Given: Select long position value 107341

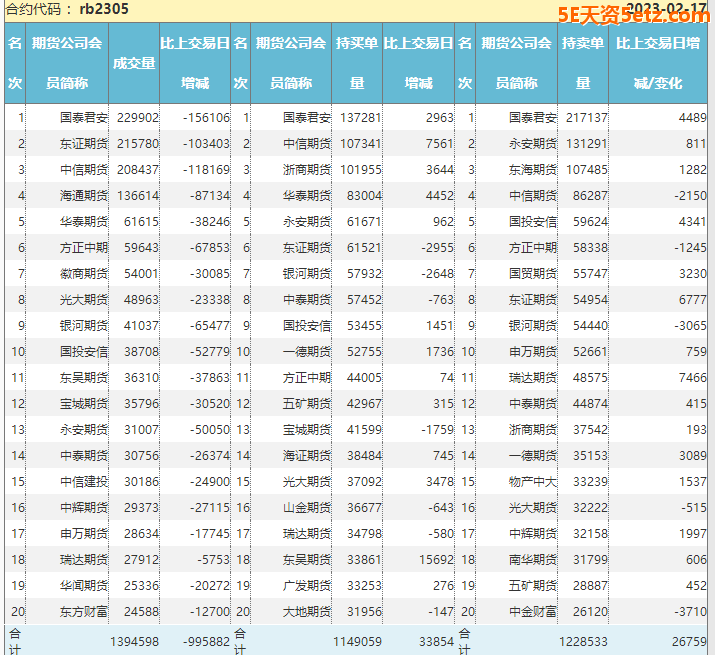Looking at the screenshot, I should click(x=361, y=144).
